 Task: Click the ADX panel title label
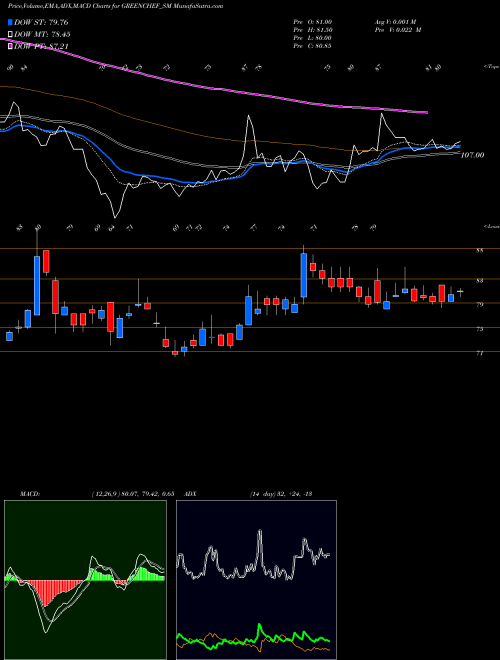pyautogui.click(x=190, y=494)
